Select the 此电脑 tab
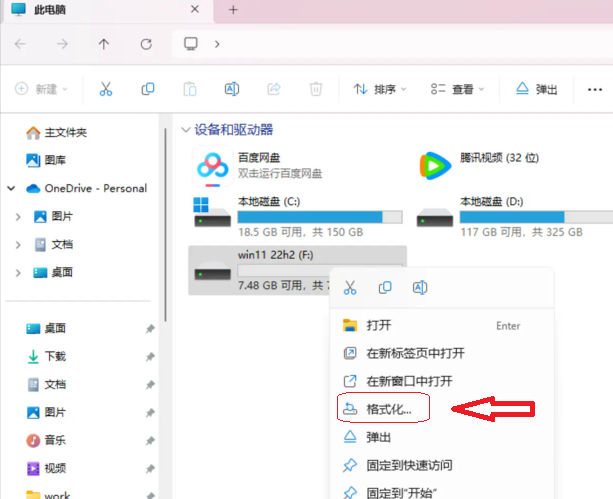This screenshot has height=499, width=613. [106, 10]
